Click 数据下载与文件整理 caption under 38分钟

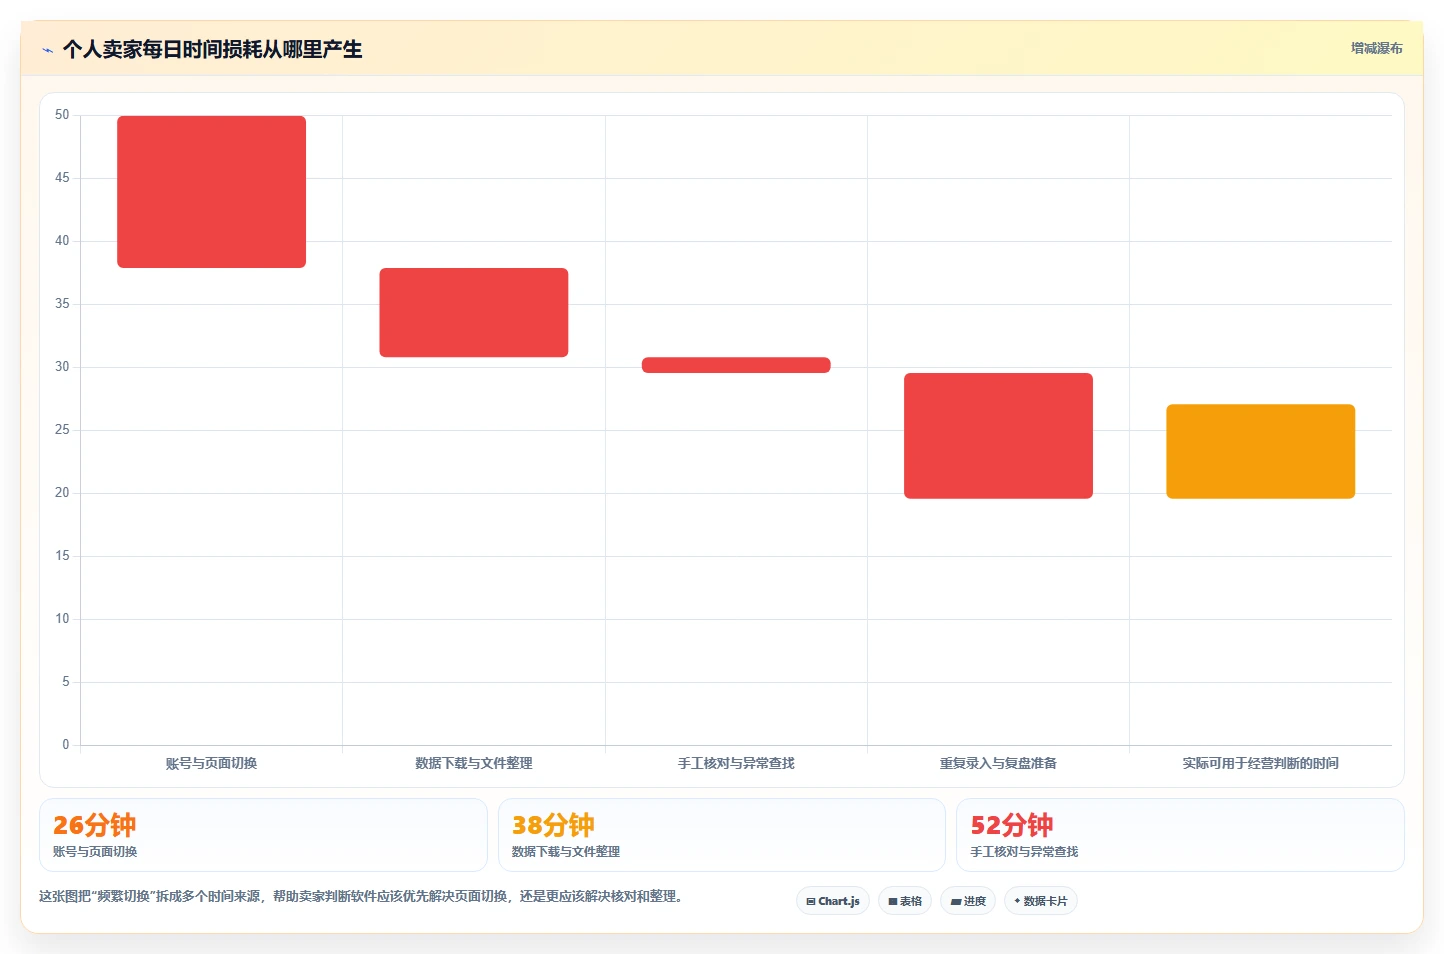tap(566, 852)
